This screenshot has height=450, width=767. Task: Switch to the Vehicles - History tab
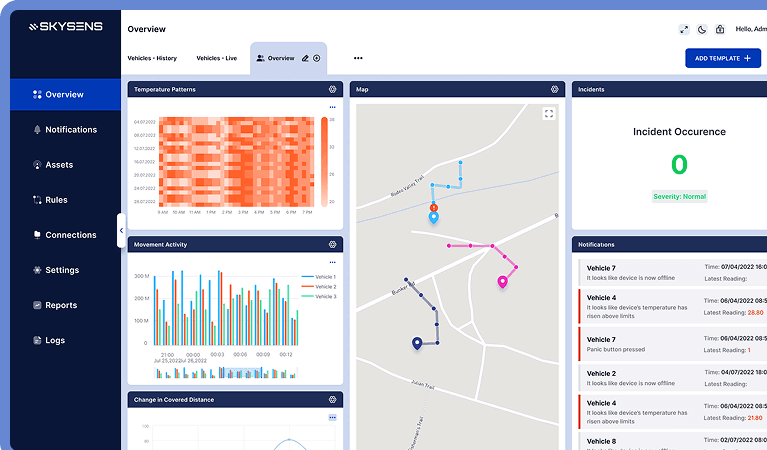(x=152, y=58)
